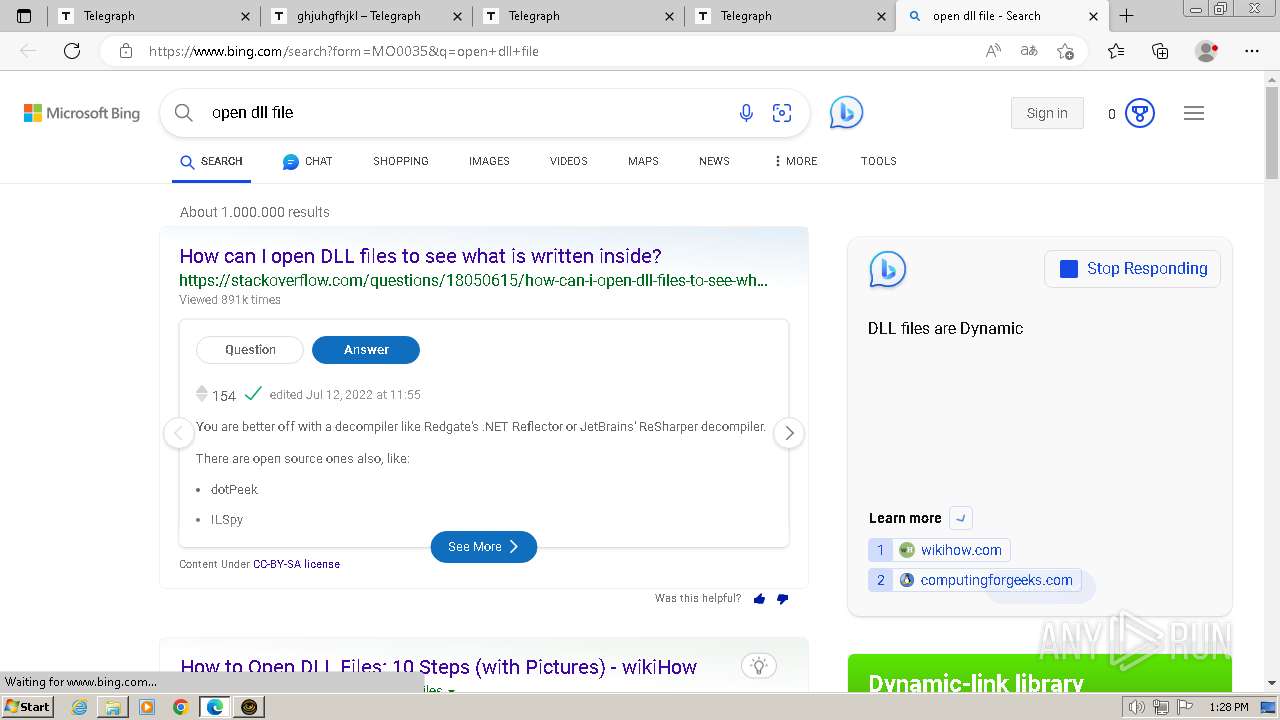Click the browser address bar URL
Screen dimensions: 1280x720
(344, 51)
